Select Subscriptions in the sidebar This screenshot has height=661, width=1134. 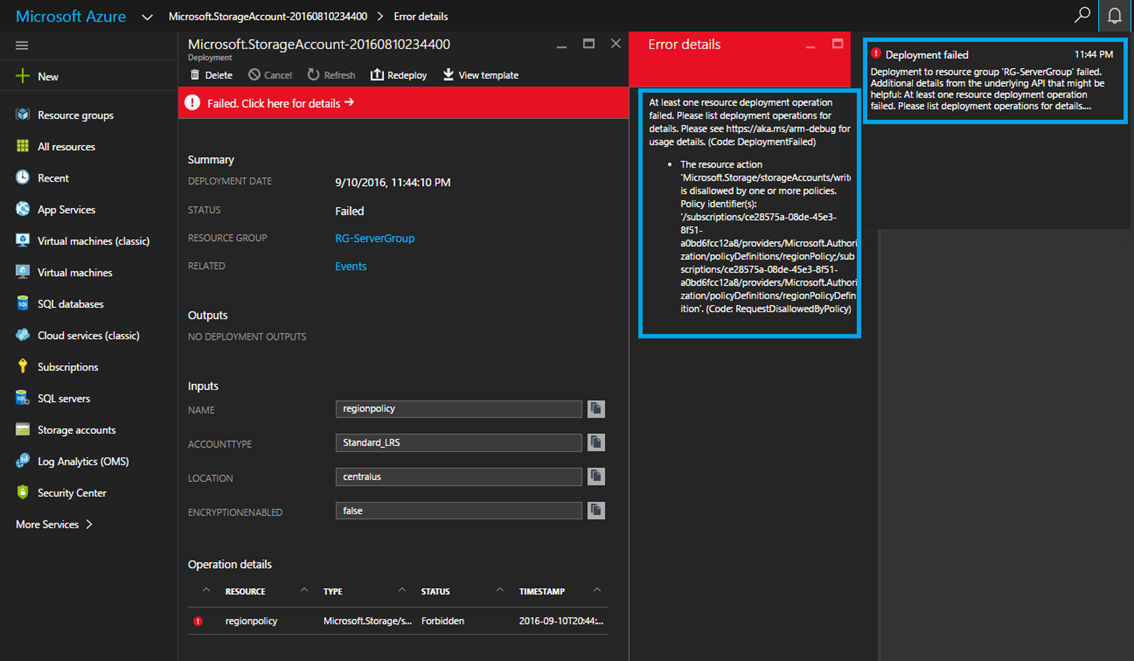point(68,367)
